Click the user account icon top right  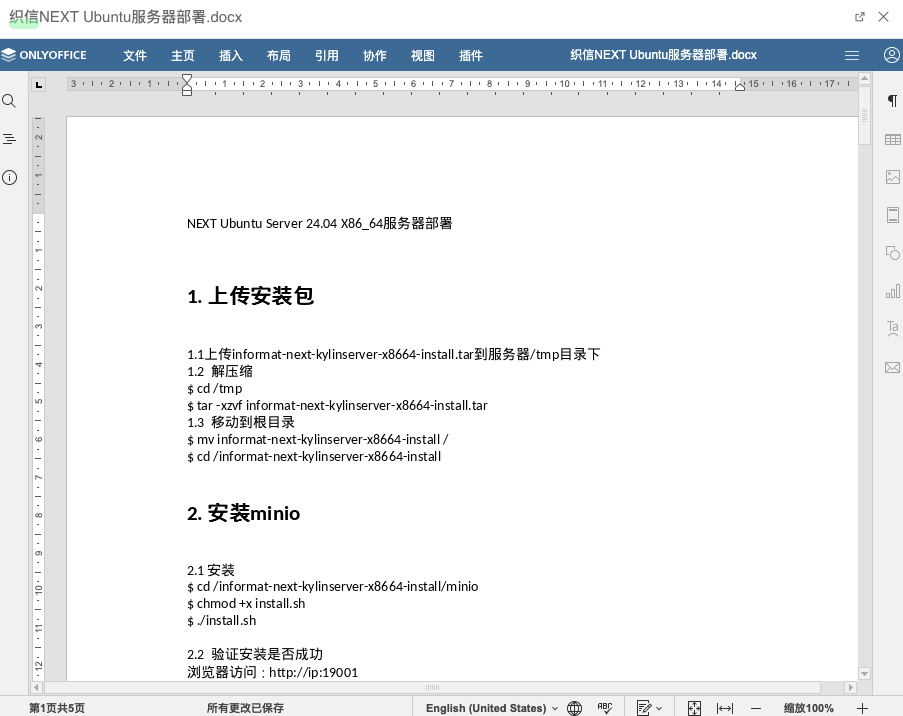pos(891,55)
